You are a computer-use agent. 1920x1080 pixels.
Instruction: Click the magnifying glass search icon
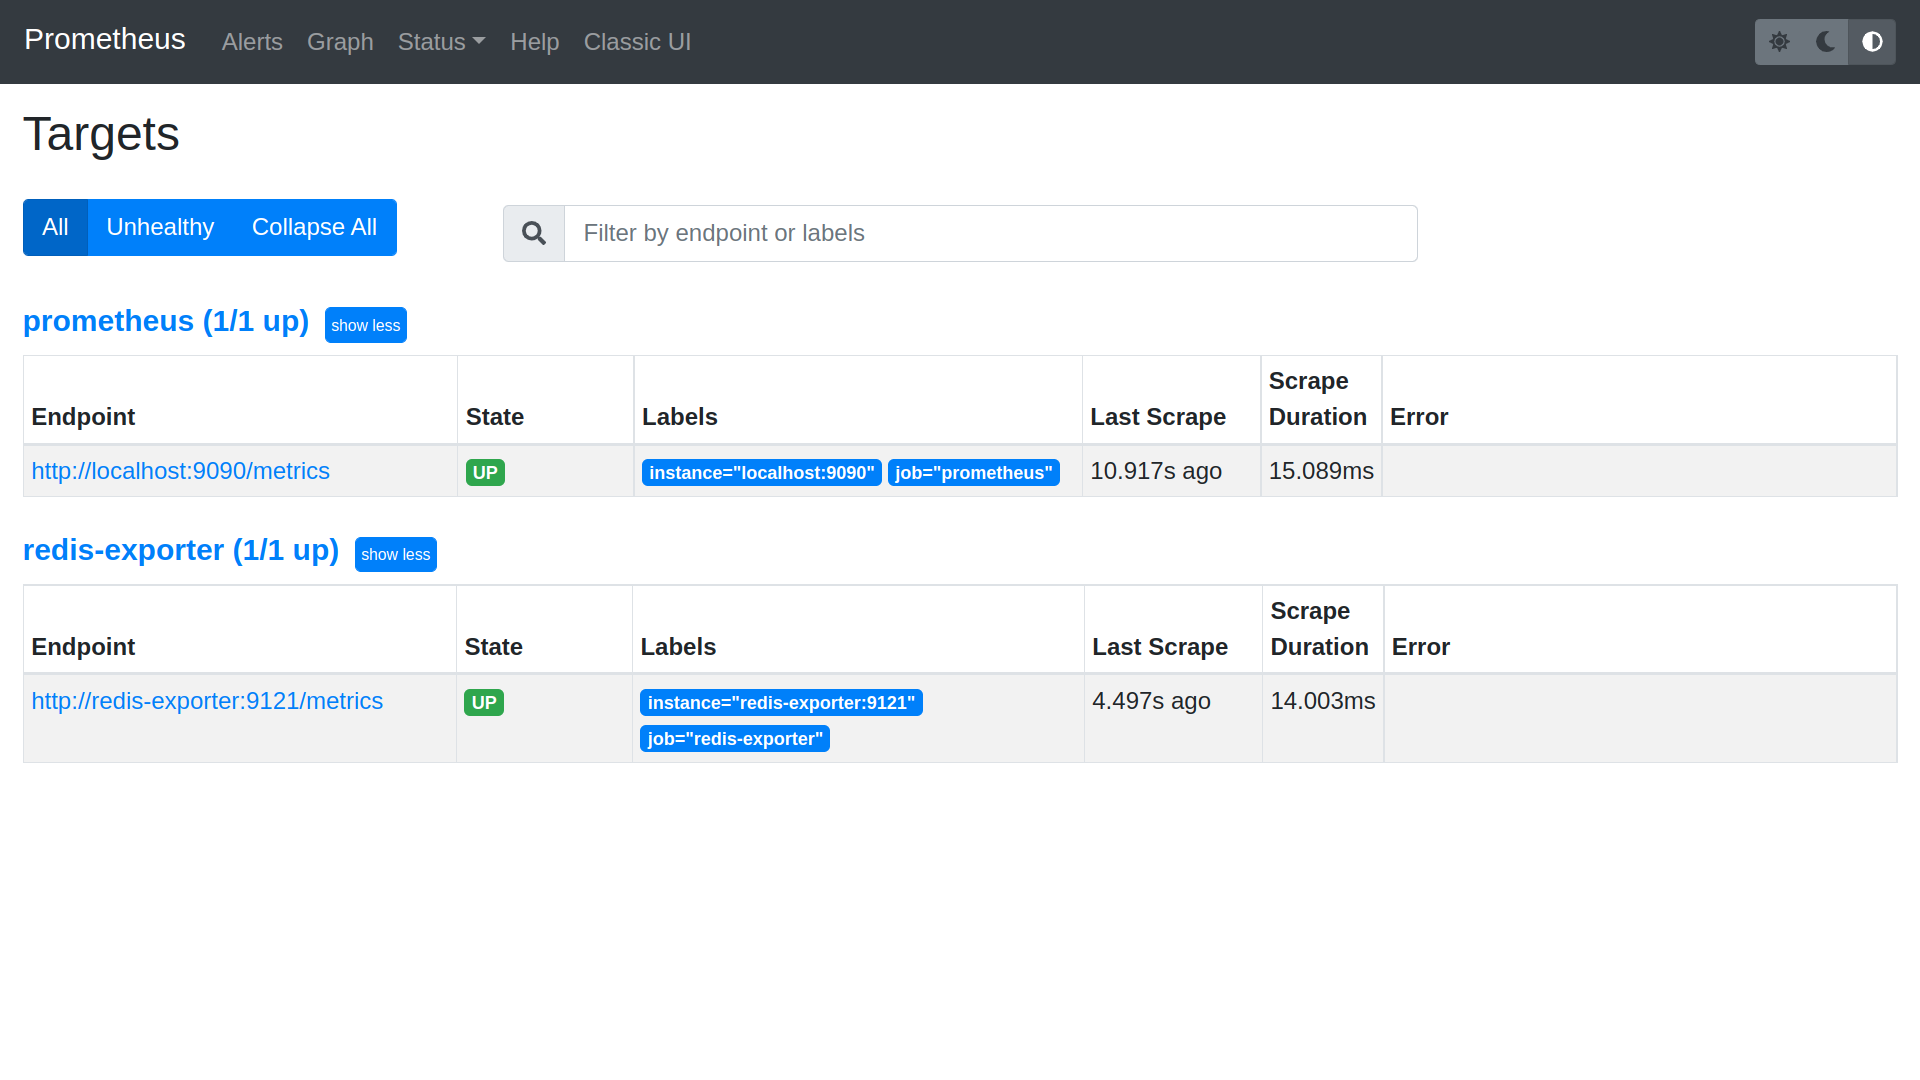[x=534, y=233]
